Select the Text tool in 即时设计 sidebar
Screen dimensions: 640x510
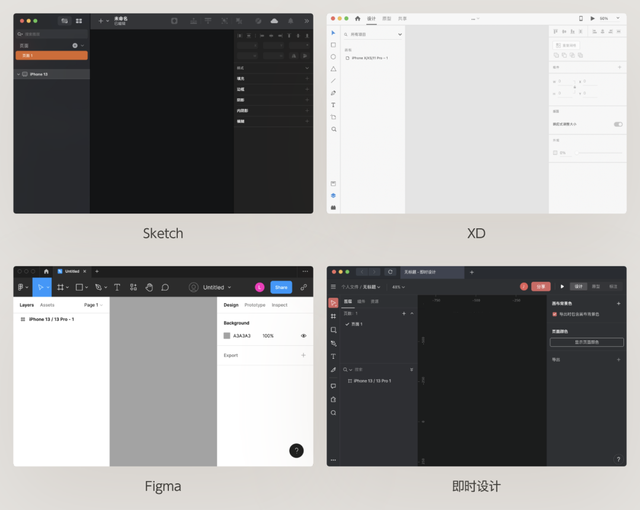point(333,357)
